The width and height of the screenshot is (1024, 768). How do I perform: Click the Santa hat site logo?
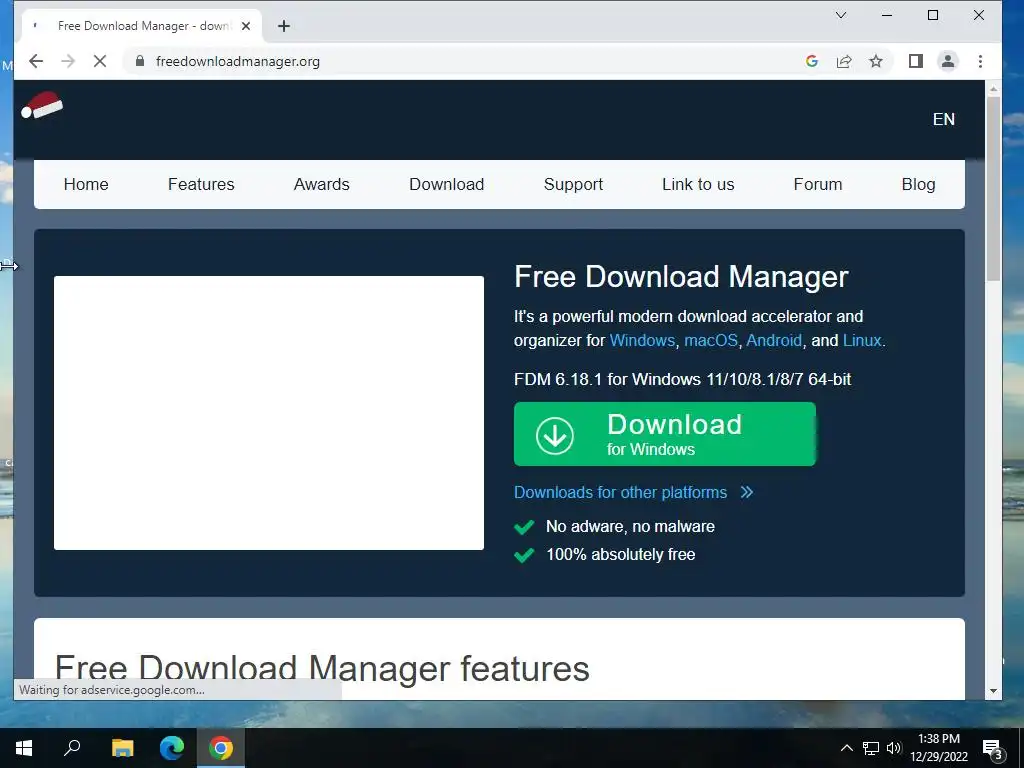(42, 105)
